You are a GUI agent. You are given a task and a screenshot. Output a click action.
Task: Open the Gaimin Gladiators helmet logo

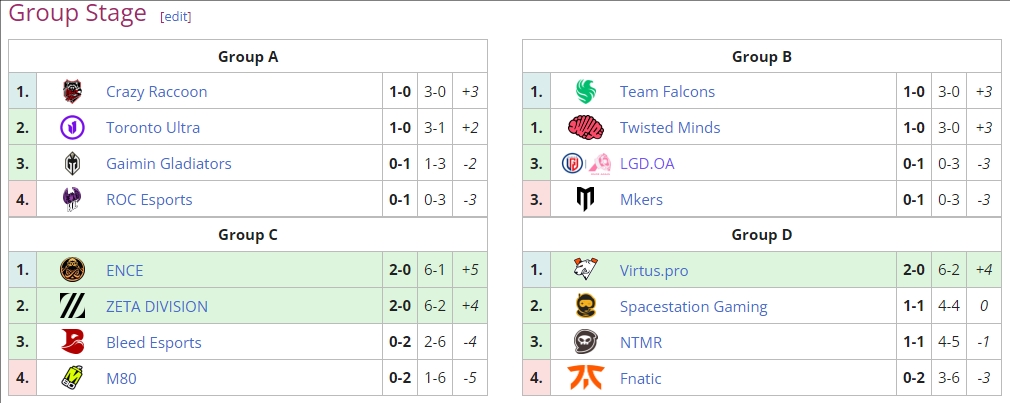(x=72, y=164)
